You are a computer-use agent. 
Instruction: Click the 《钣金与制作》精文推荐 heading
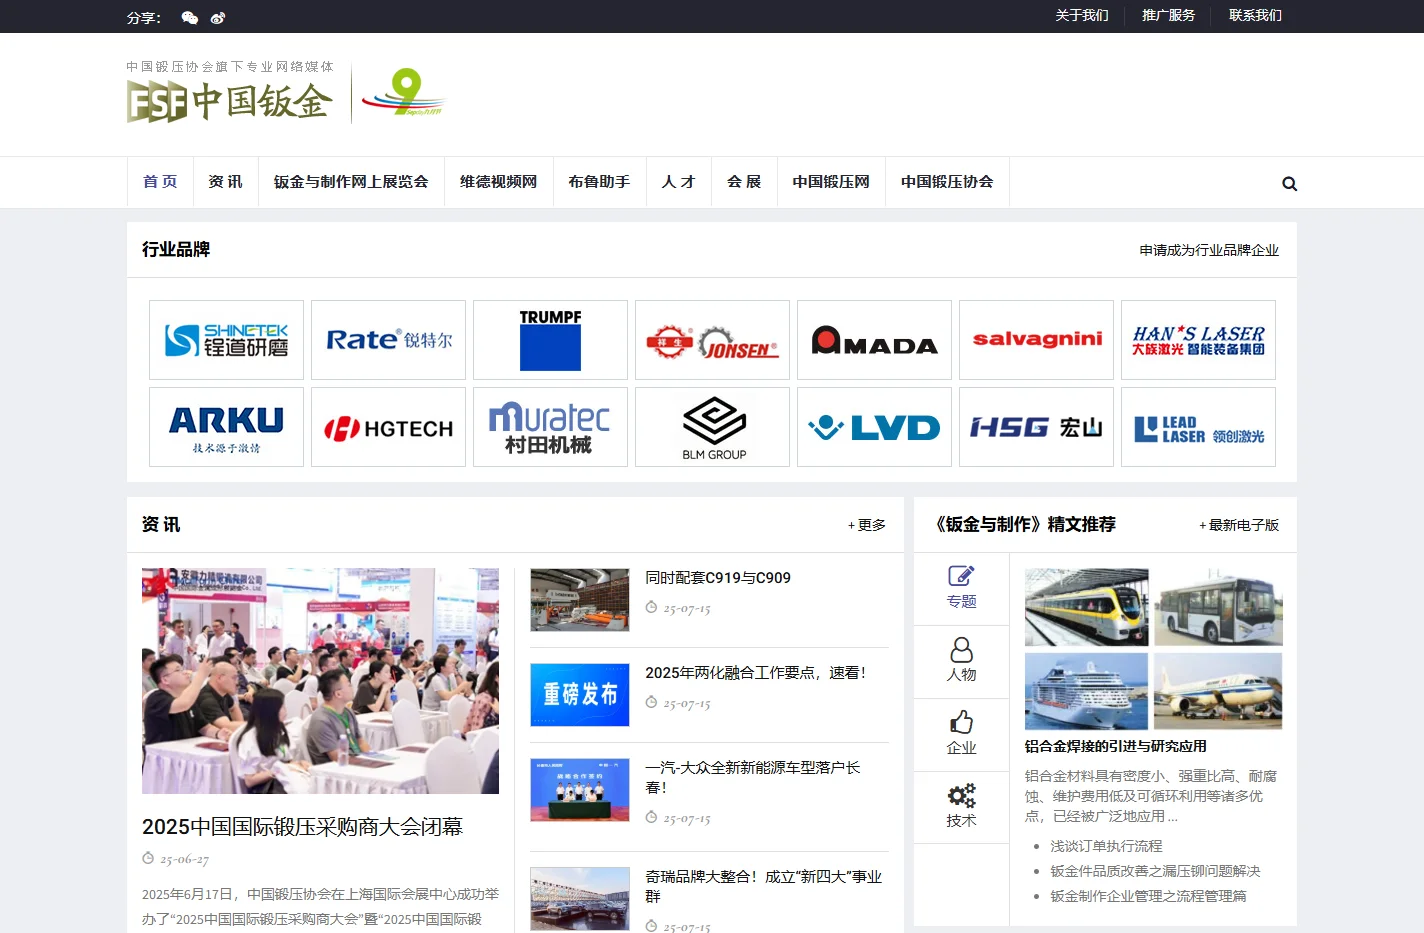pyautogui.click(x=1025, y=524)
